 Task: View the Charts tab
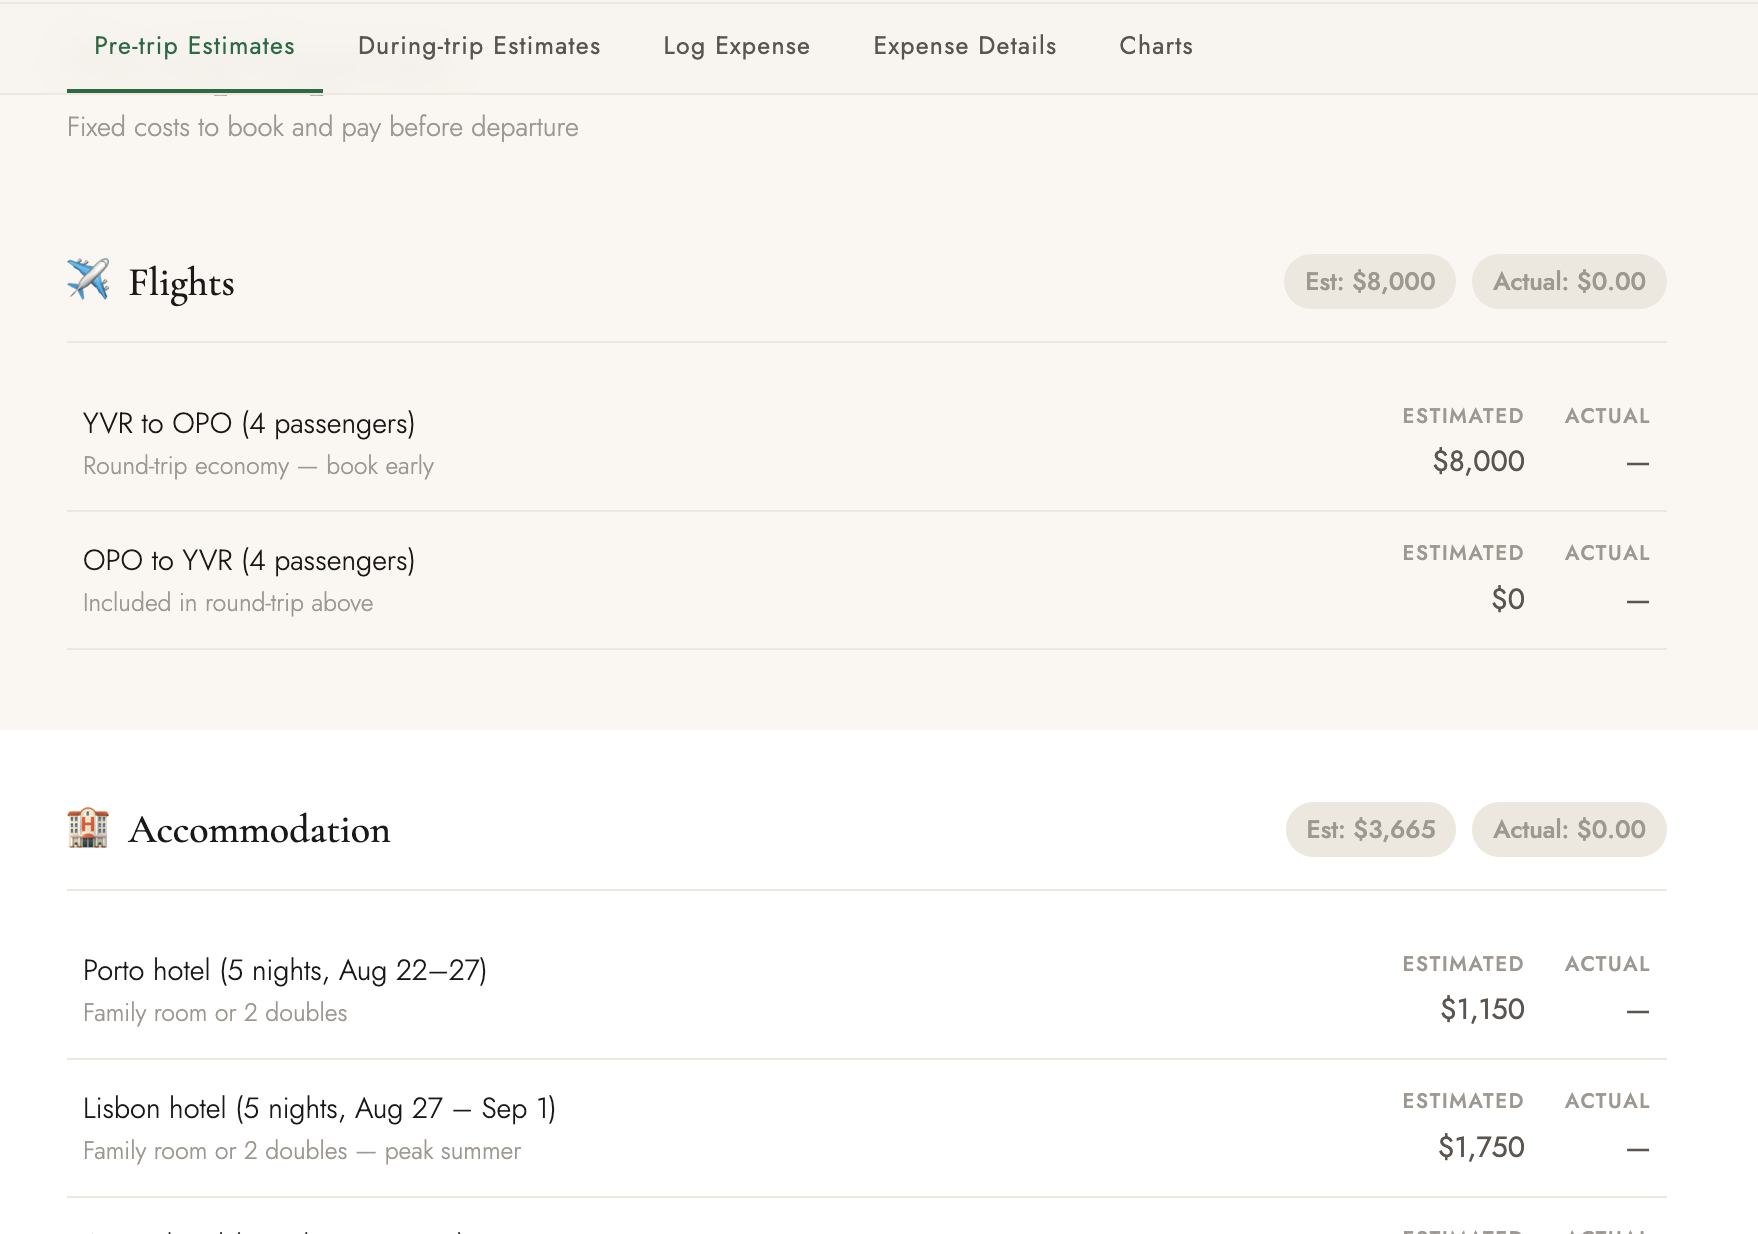(x=1156, y=46)
